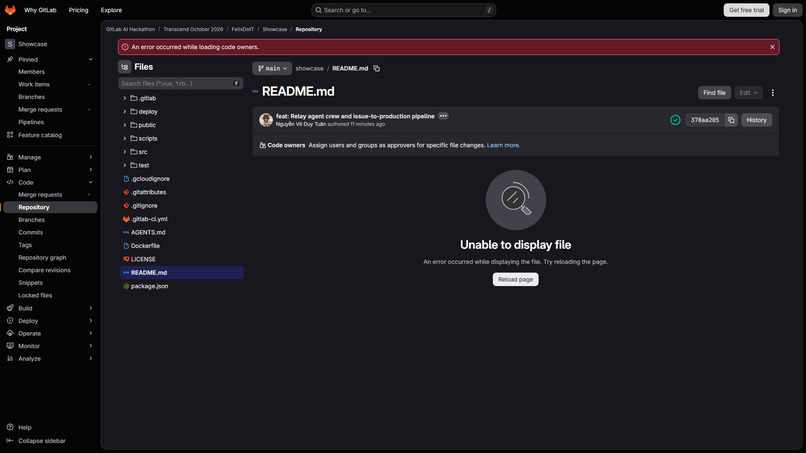Click the commit author avatar
Viewport: 806px width, 453px height.
click(266, 120)
